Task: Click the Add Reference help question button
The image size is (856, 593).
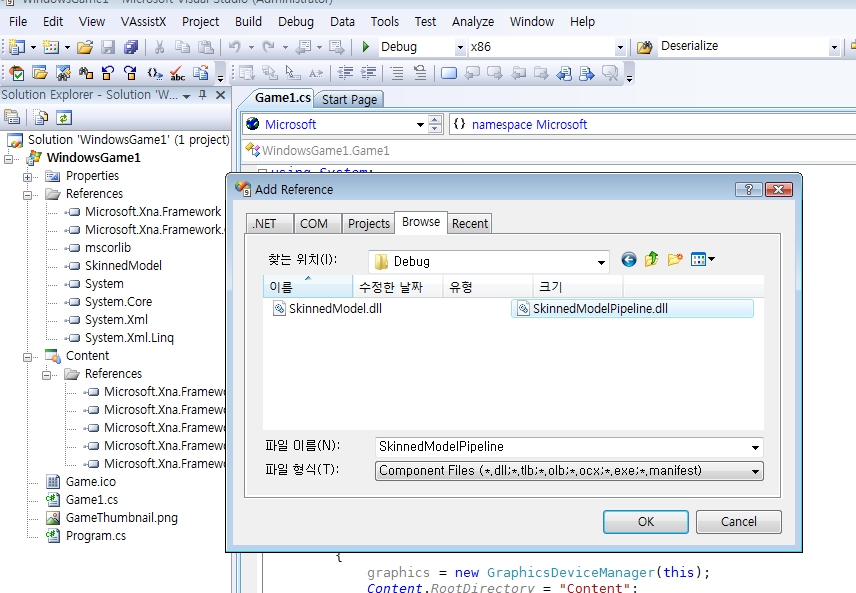Action: point(748,189)
